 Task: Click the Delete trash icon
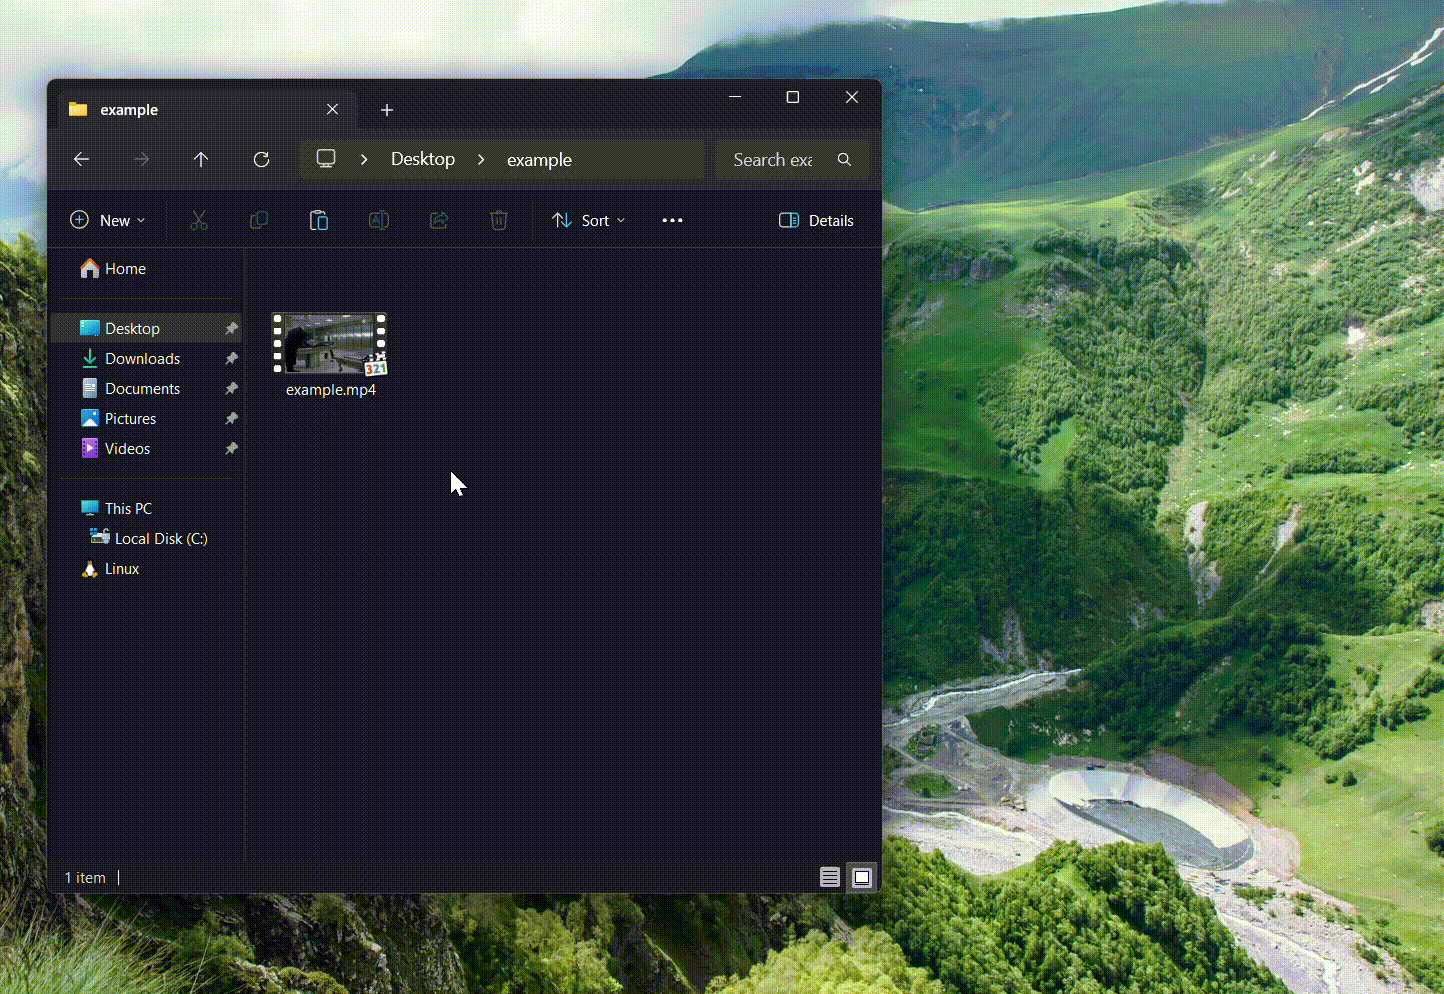click(499, 220)
